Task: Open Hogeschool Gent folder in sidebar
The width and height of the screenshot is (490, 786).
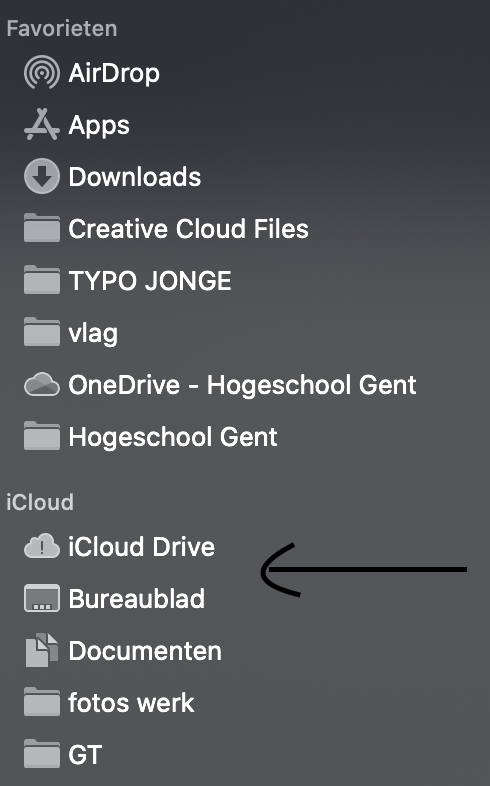Action: tap(172, 437)
